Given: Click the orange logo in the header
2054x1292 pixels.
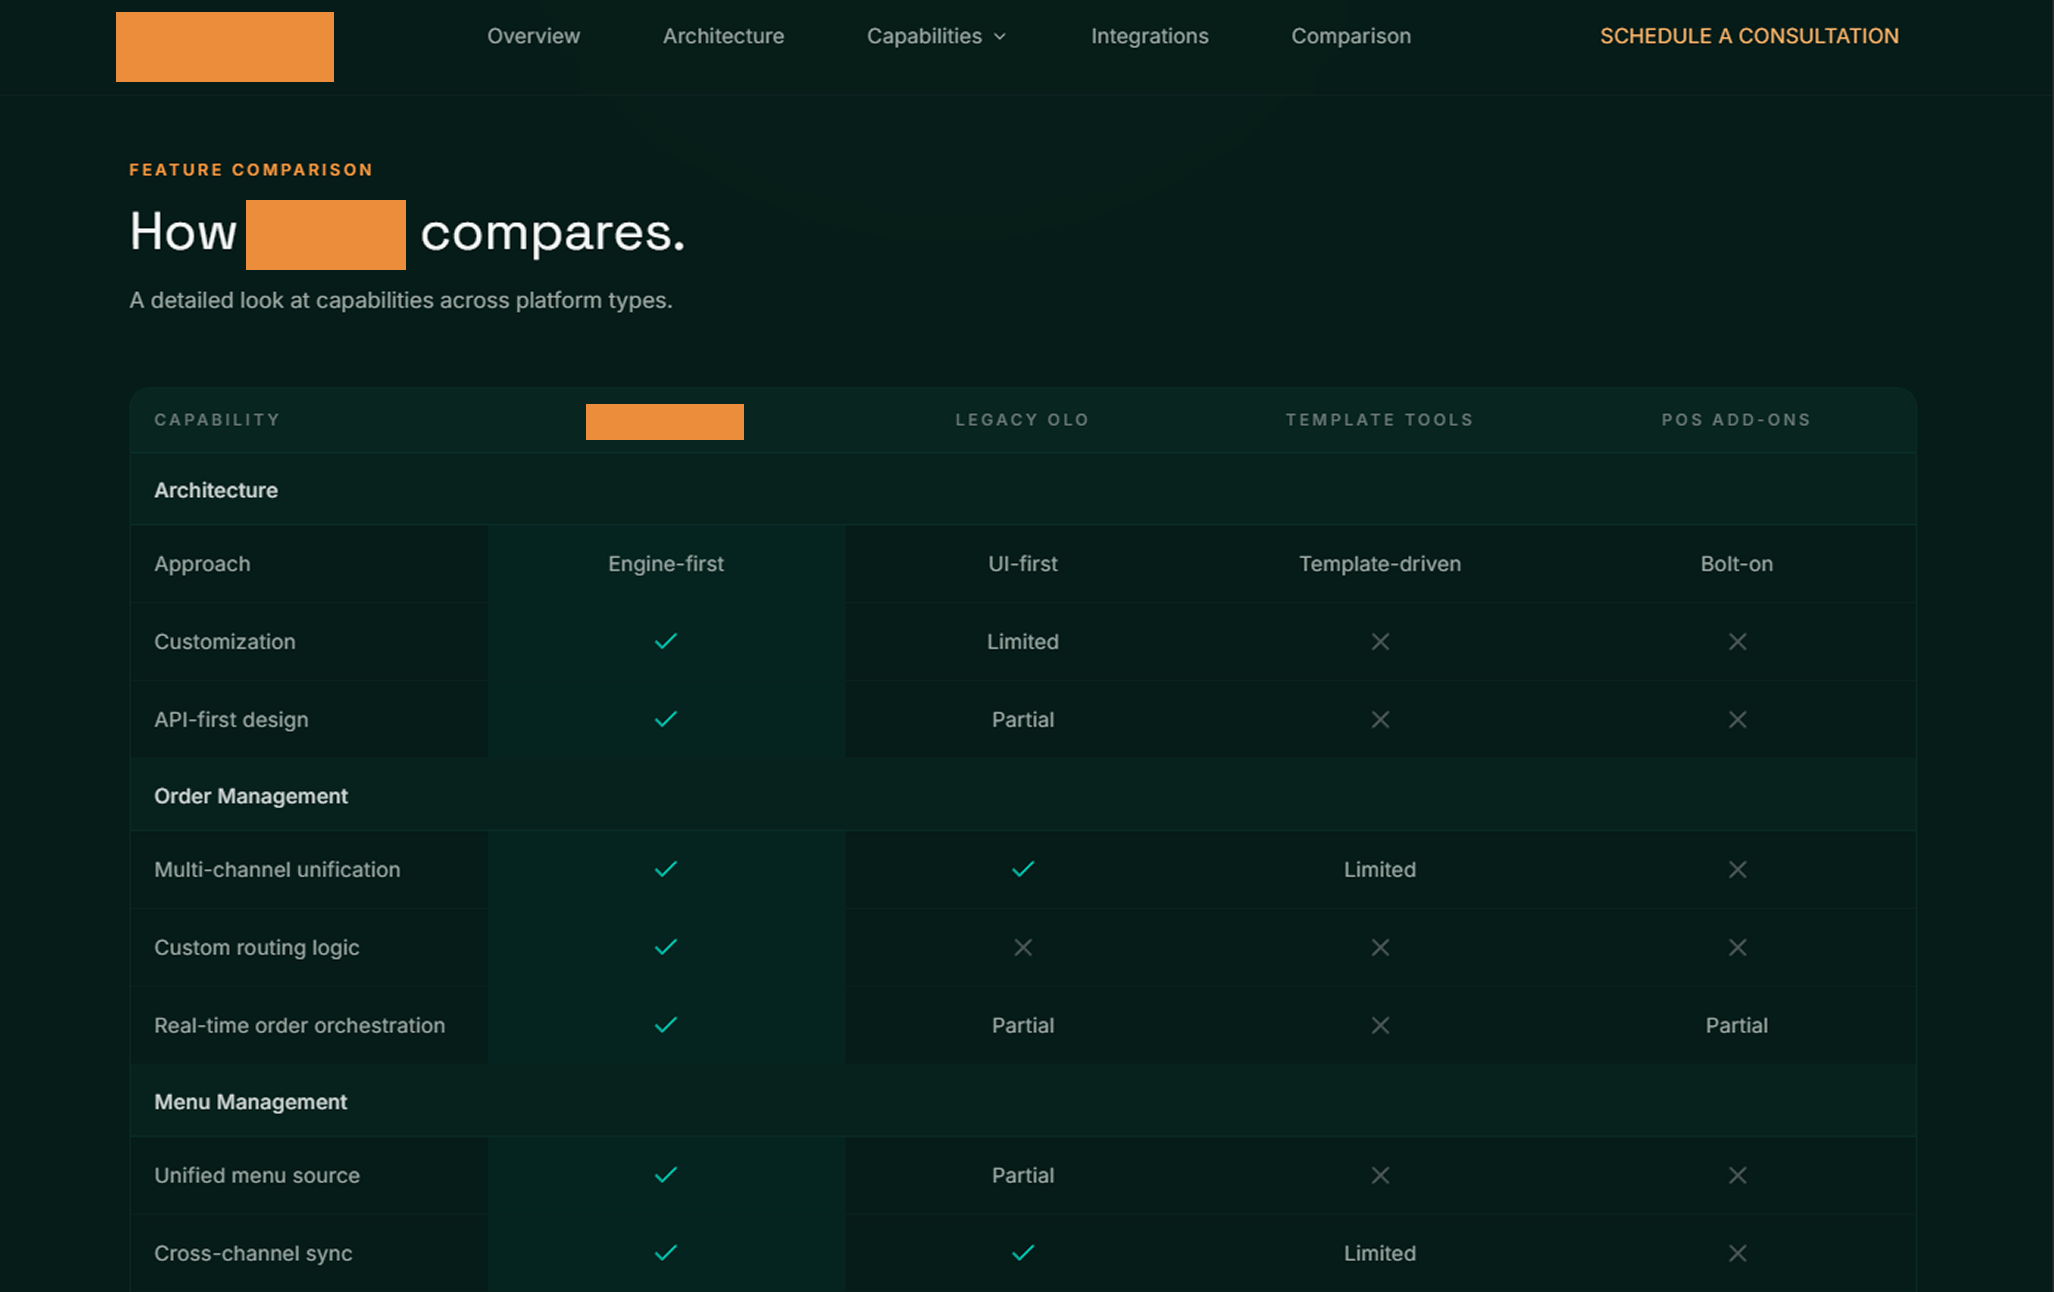Looking at the screenshot, I should click(225, 47).
